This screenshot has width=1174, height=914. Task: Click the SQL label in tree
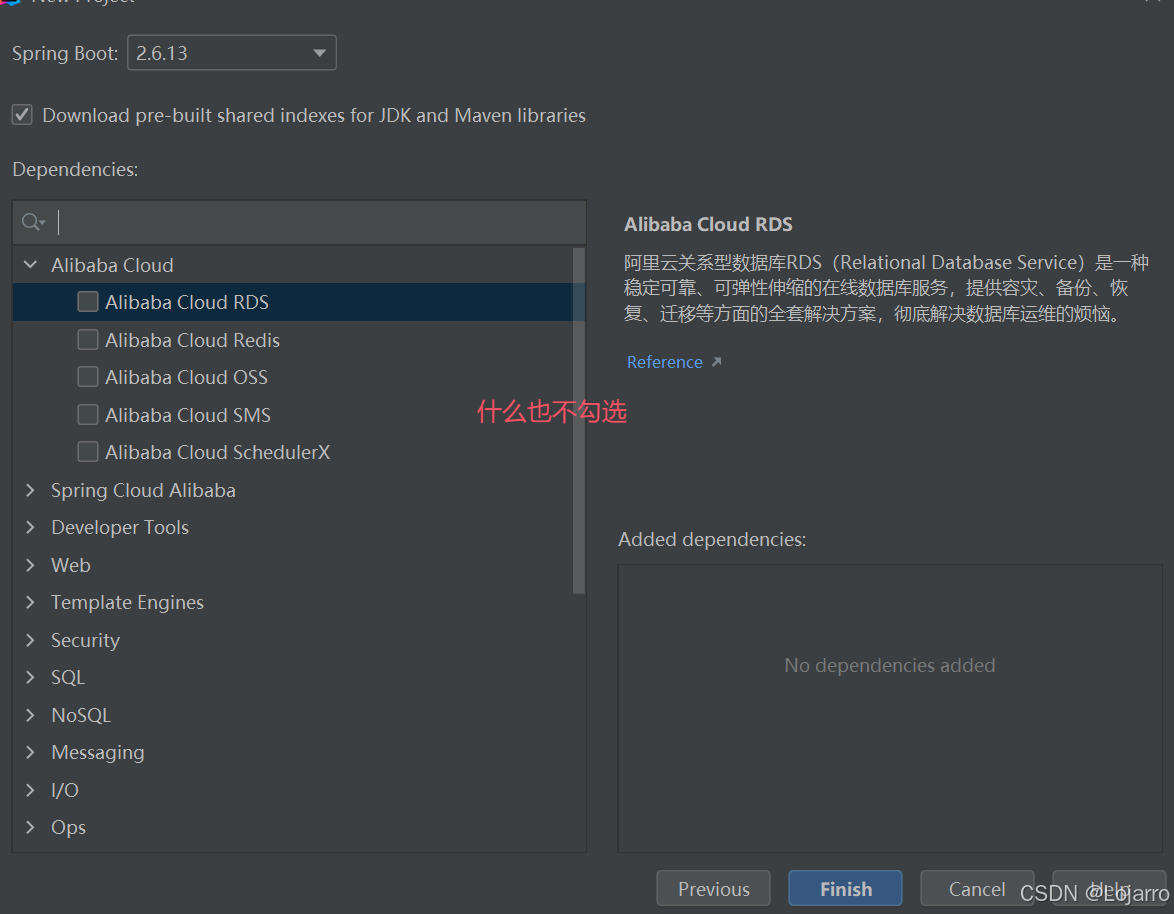tap(67, 677)
